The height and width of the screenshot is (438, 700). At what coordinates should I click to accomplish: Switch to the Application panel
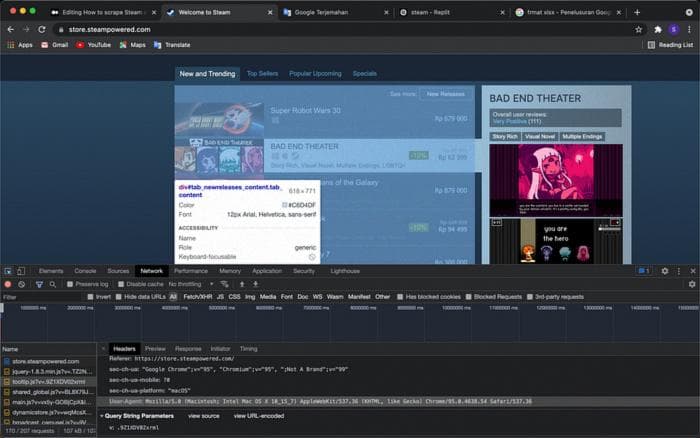click(x=267, y=271)
